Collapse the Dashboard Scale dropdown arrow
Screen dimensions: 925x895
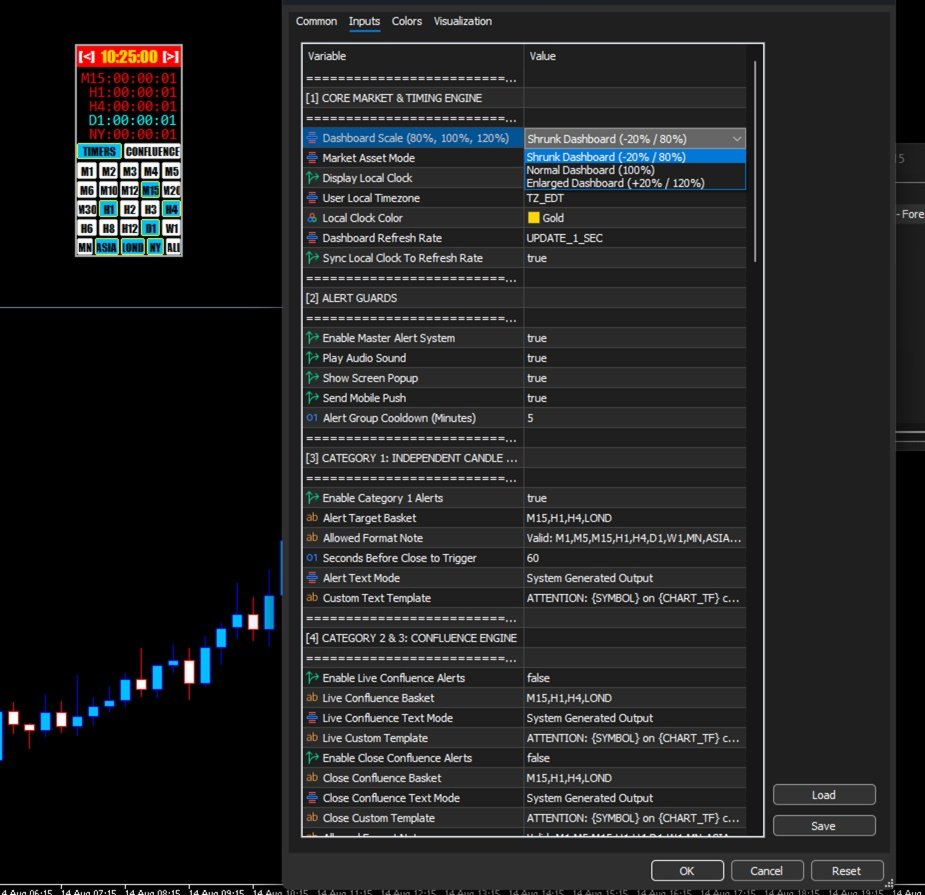[x=736, y=139]
